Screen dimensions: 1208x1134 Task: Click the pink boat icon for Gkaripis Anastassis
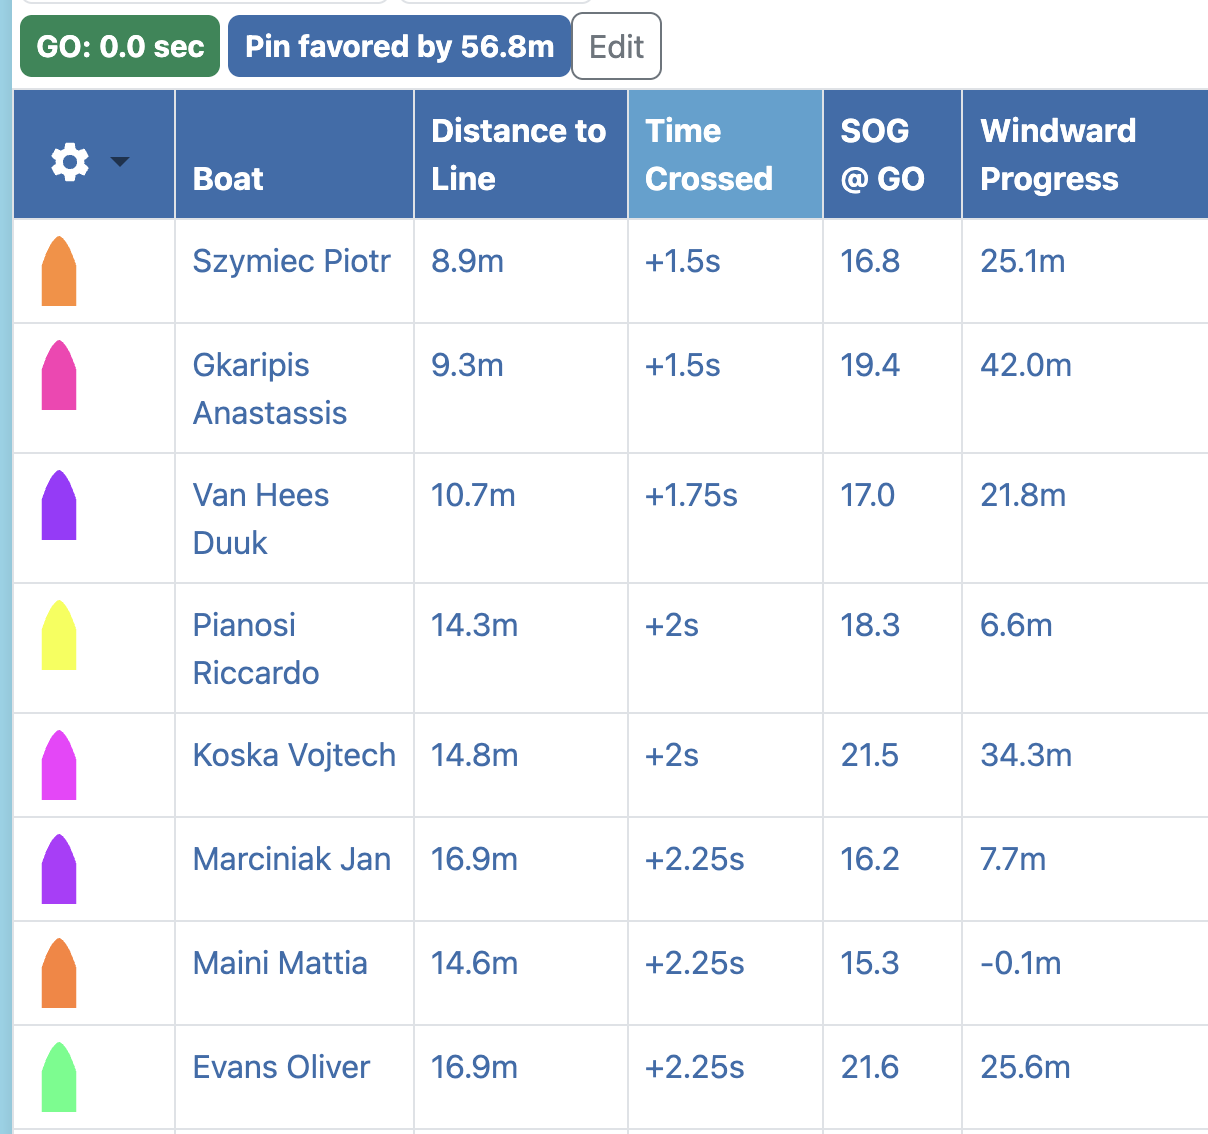tap(59, 375)
